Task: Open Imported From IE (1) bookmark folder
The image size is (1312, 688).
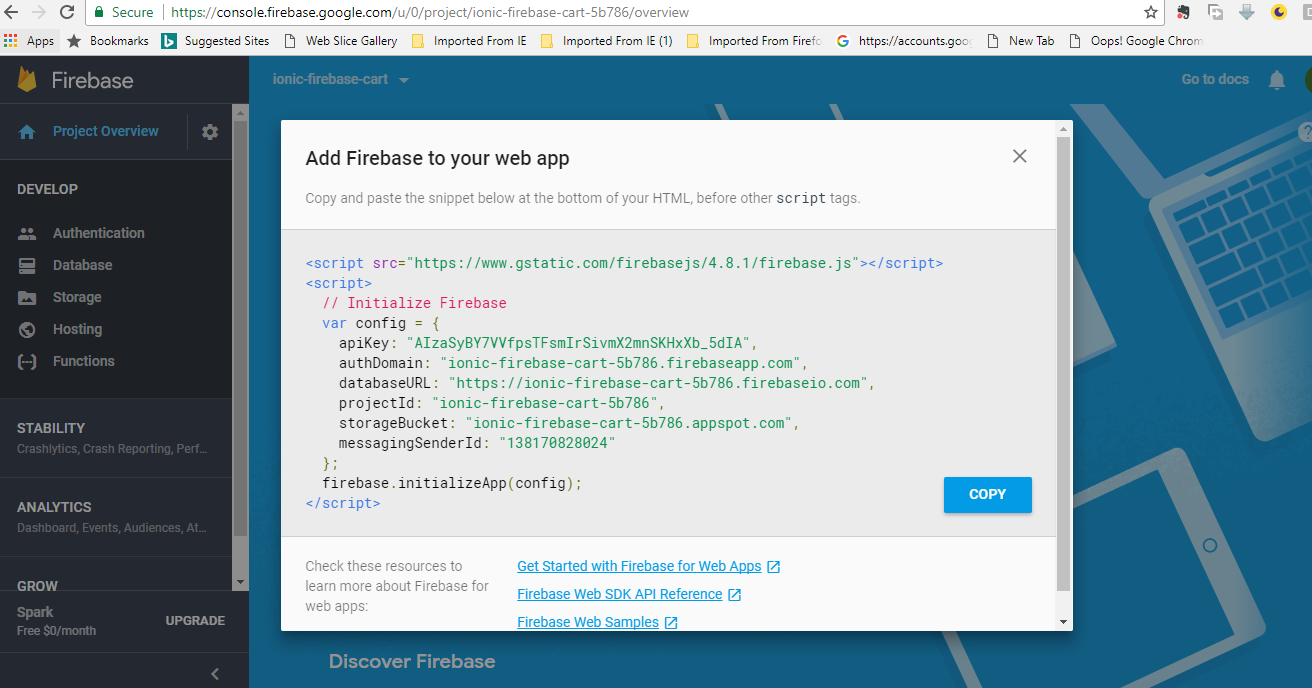Action: click(606, 41)
